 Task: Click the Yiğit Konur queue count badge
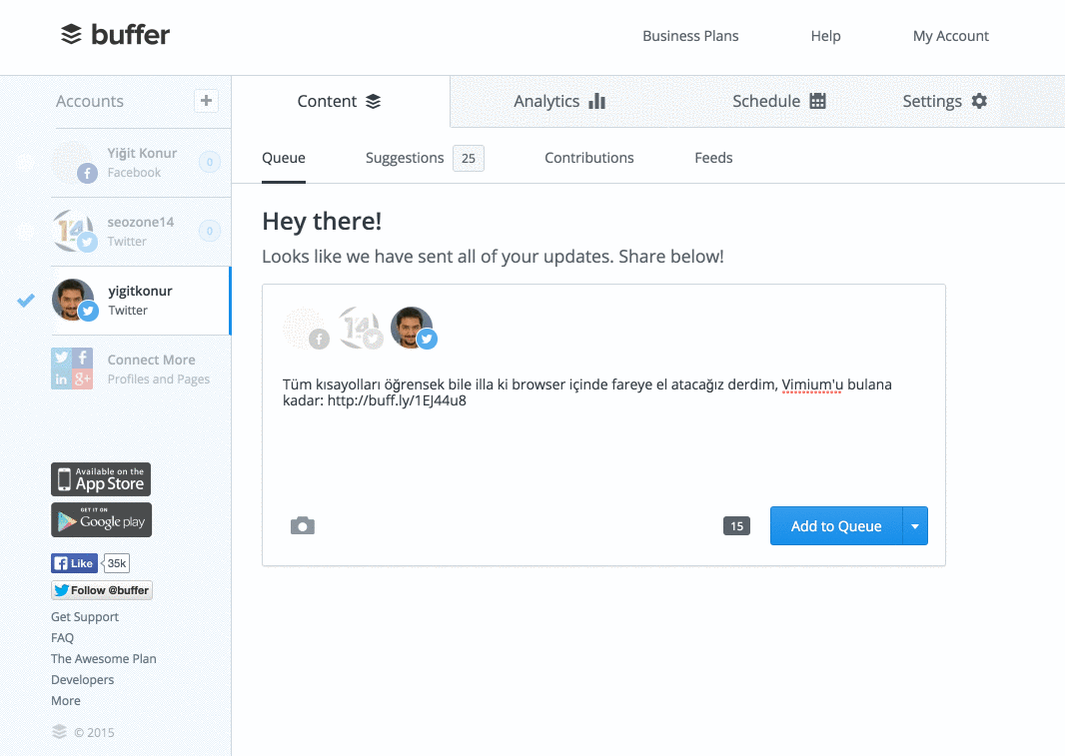click(209, 162)
